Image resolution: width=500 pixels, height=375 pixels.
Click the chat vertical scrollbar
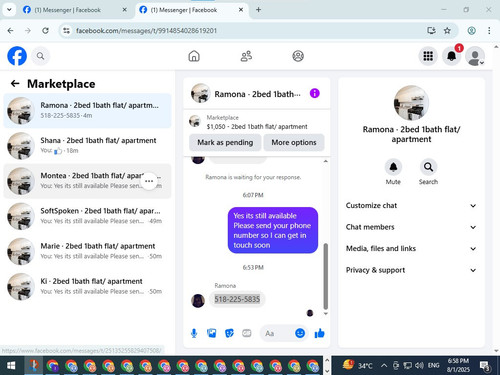[x=326, y=276]
